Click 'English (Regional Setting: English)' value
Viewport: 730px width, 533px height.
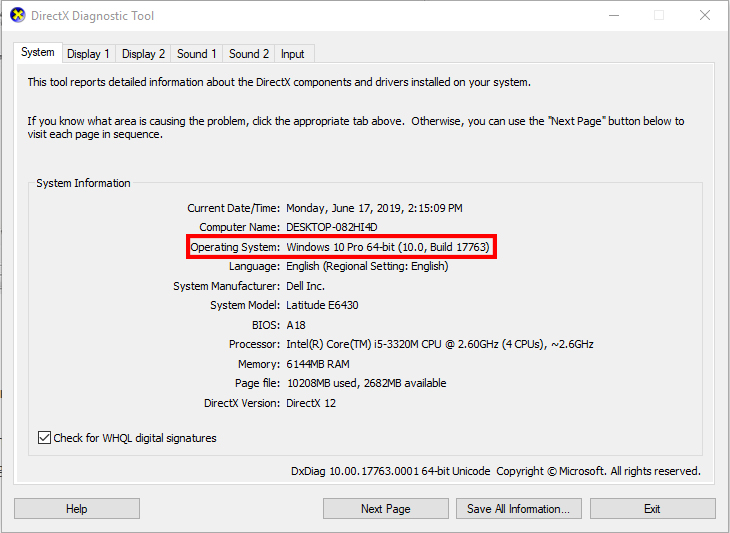coord(367,266)
